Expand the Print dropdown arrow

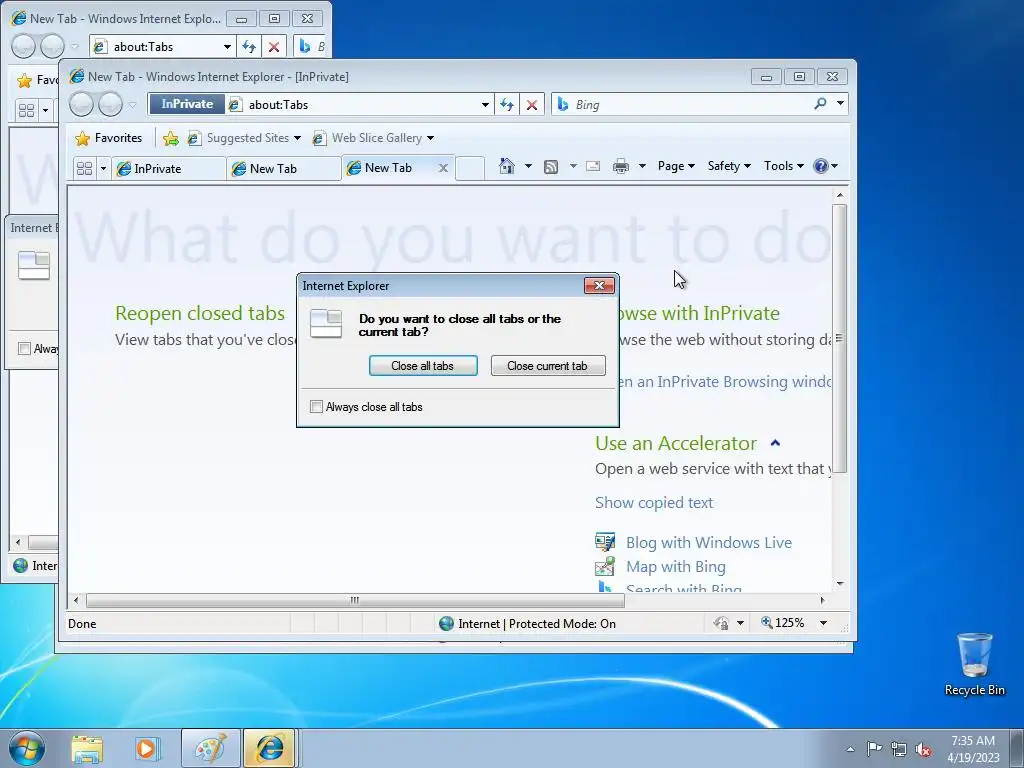(642, 166)
